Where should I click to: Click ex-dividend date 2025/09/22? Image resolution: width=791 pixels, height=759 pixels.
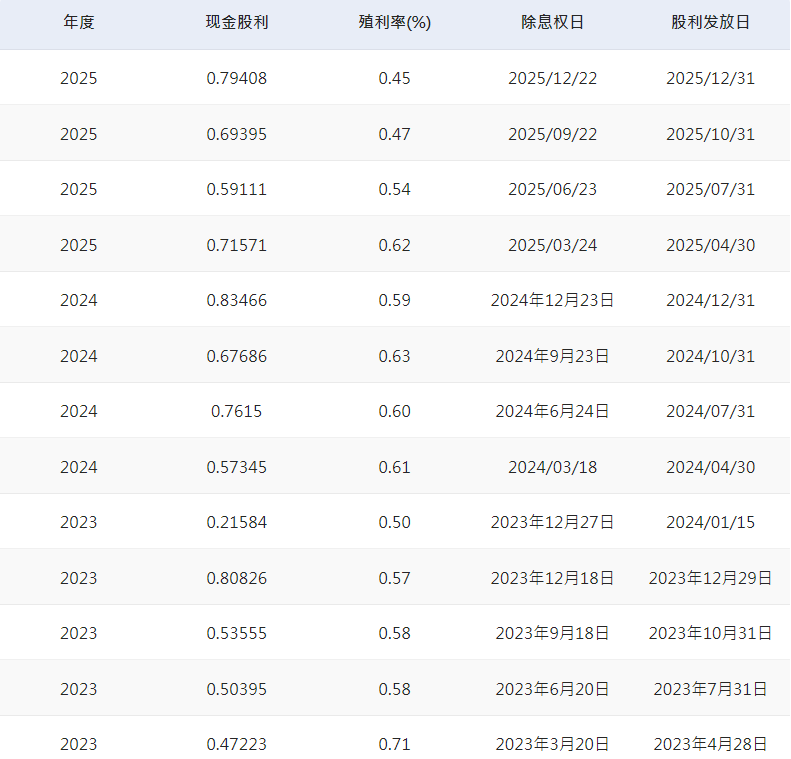[552, 134]
